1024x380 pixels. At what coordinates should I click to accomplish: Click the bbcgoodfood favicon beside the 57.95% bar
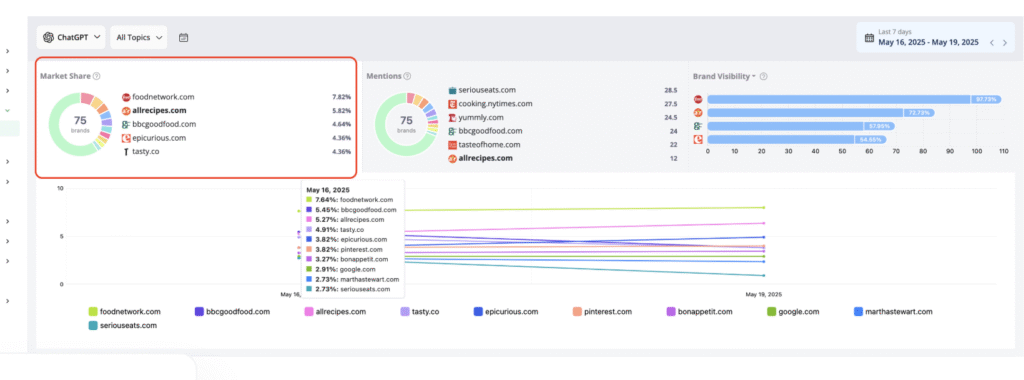tap(697, 126)
